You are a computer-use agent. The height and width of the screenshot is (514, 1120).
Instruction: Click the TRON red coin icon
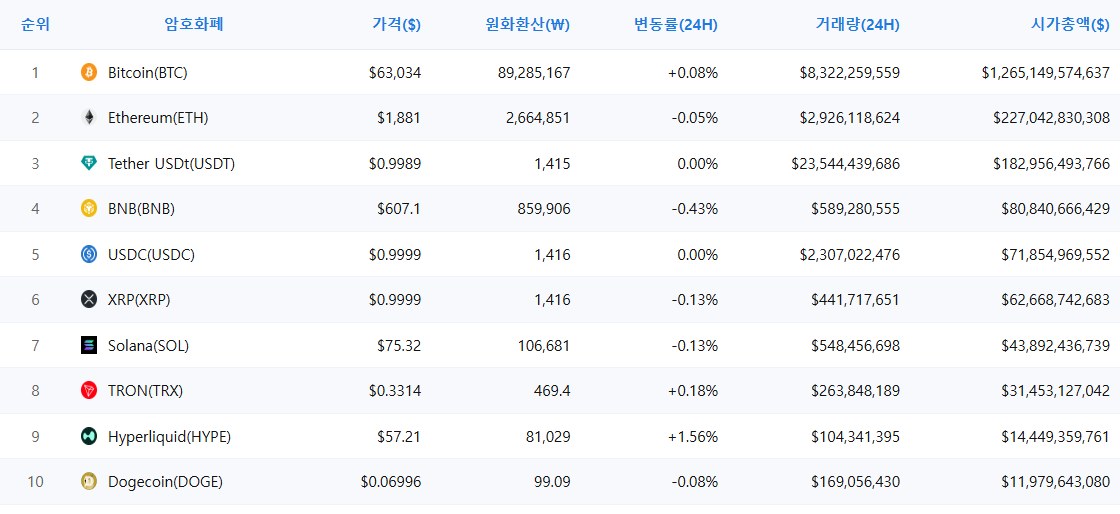[89, 390]
